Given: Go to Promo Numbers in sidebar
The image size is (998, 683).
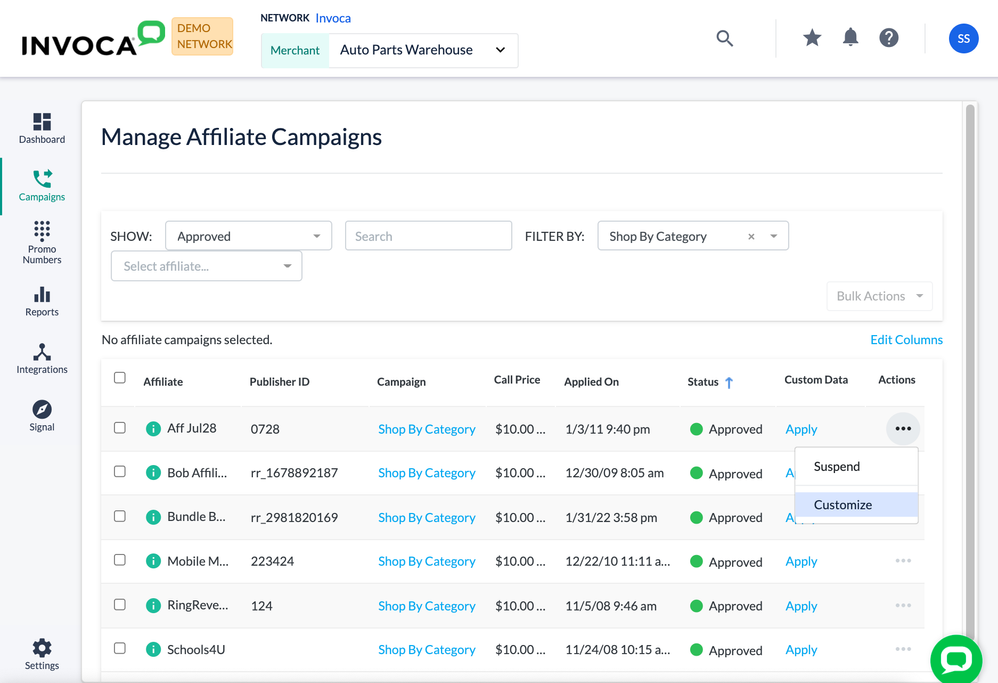Looking at the screenshot, I should tap(42, 243).
